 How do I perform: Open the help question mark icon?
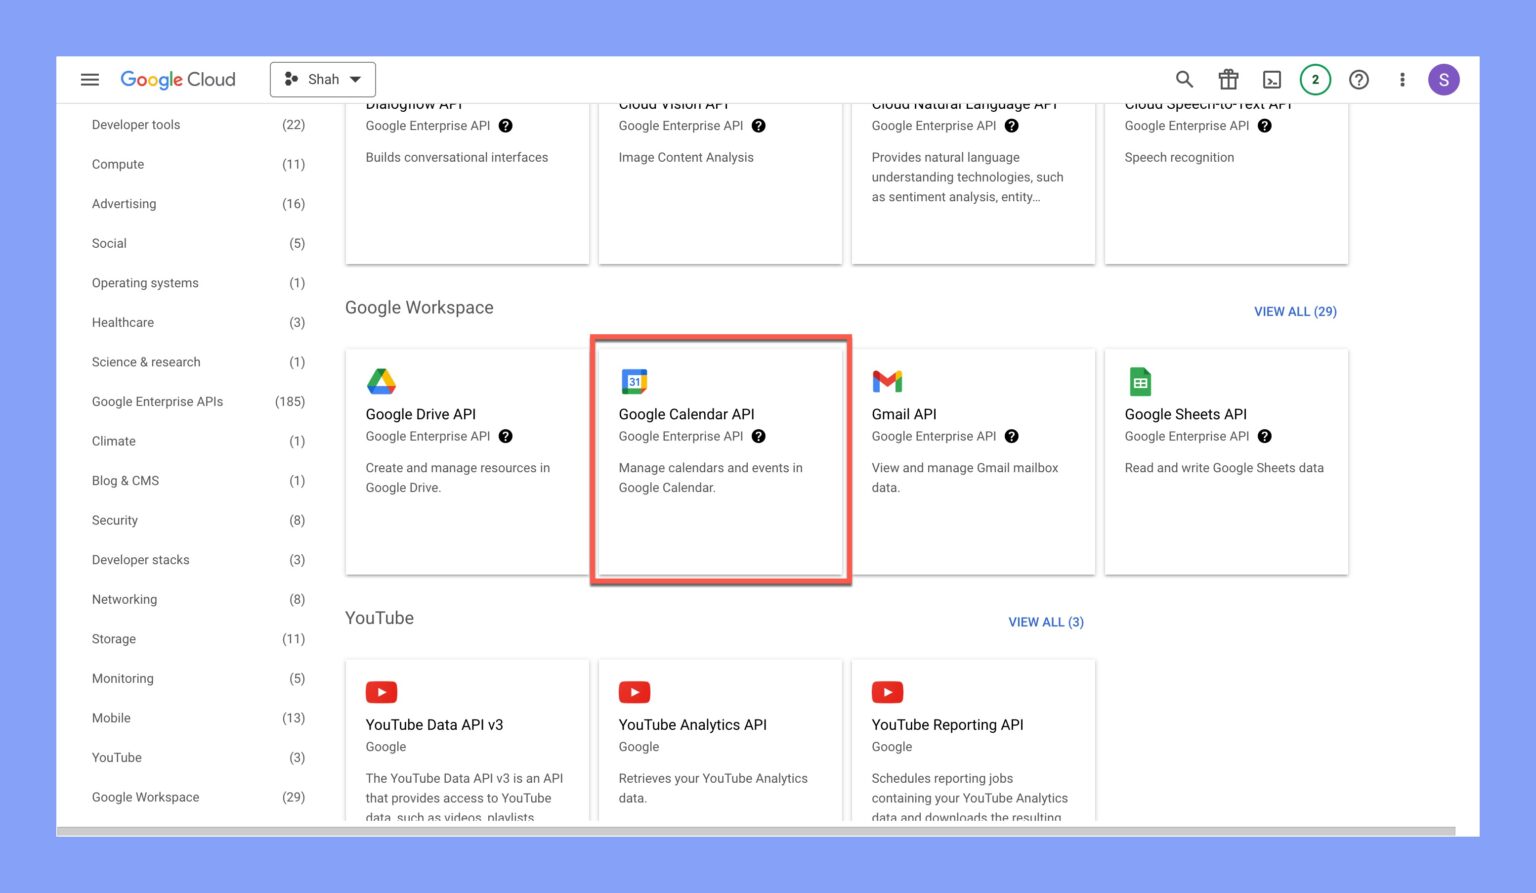(x=1359, y=79)
